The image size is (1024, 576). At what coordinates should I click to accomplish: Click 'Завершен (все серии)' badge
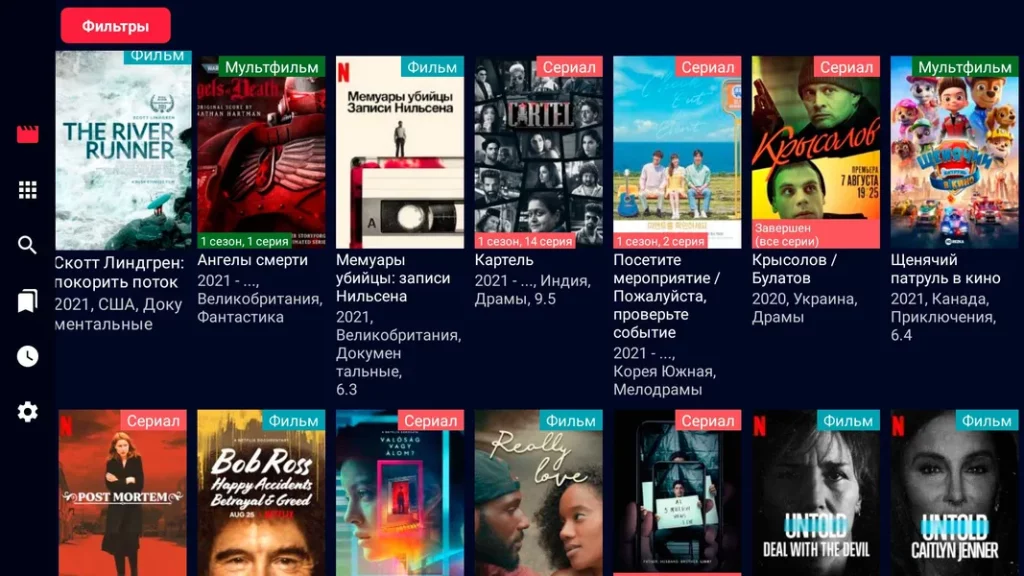point(816,234)
